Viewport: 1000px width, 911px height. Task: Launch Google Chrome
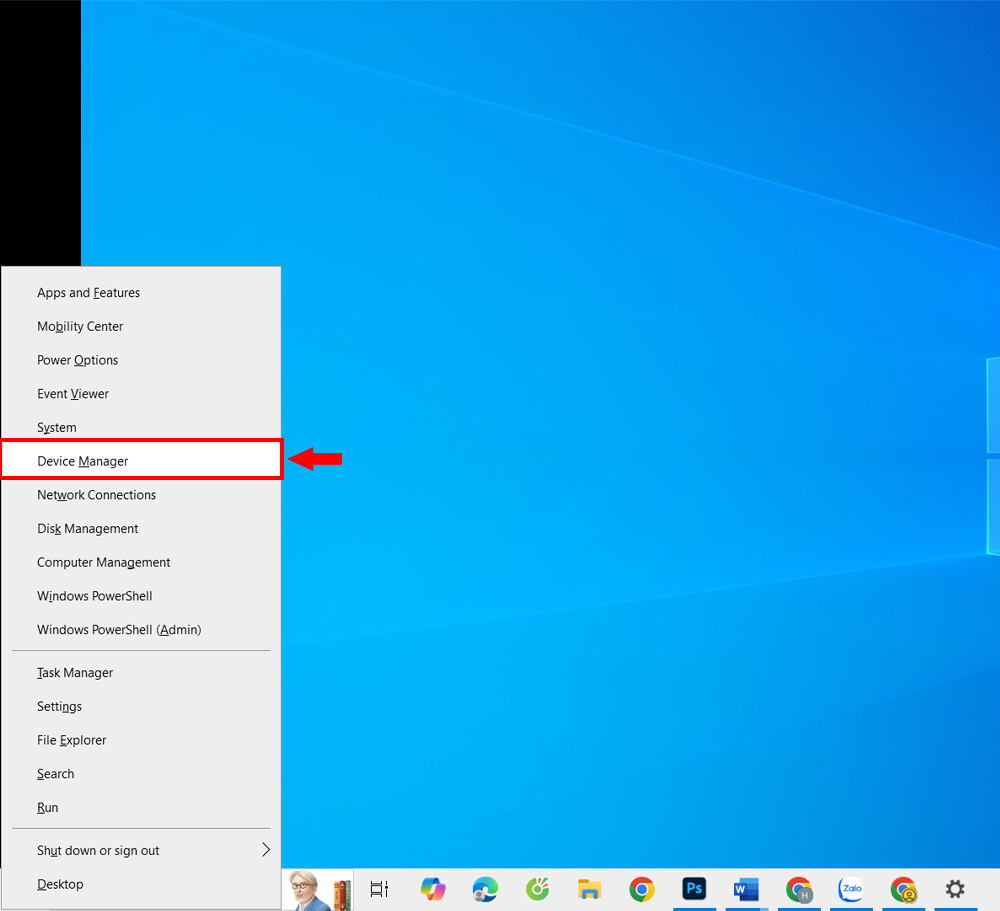[x=641, y=889]
